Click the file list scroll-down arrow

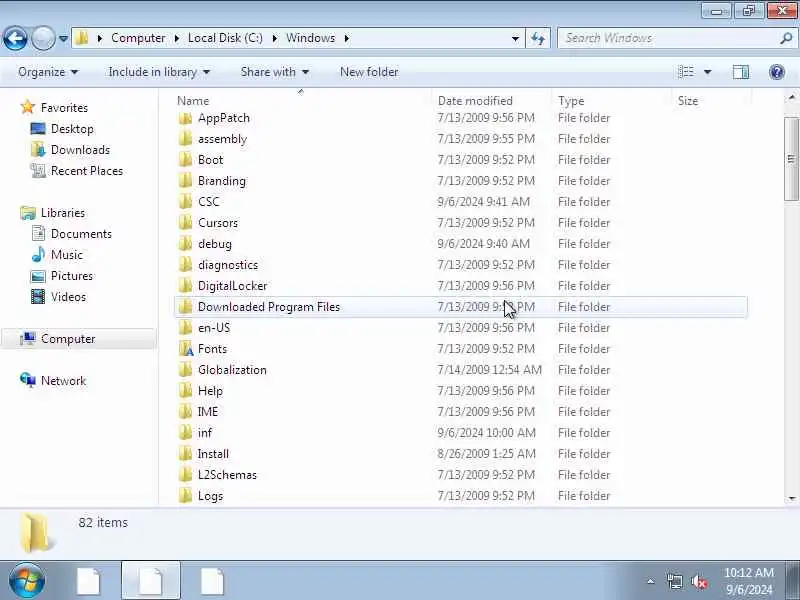coord(791,498)
